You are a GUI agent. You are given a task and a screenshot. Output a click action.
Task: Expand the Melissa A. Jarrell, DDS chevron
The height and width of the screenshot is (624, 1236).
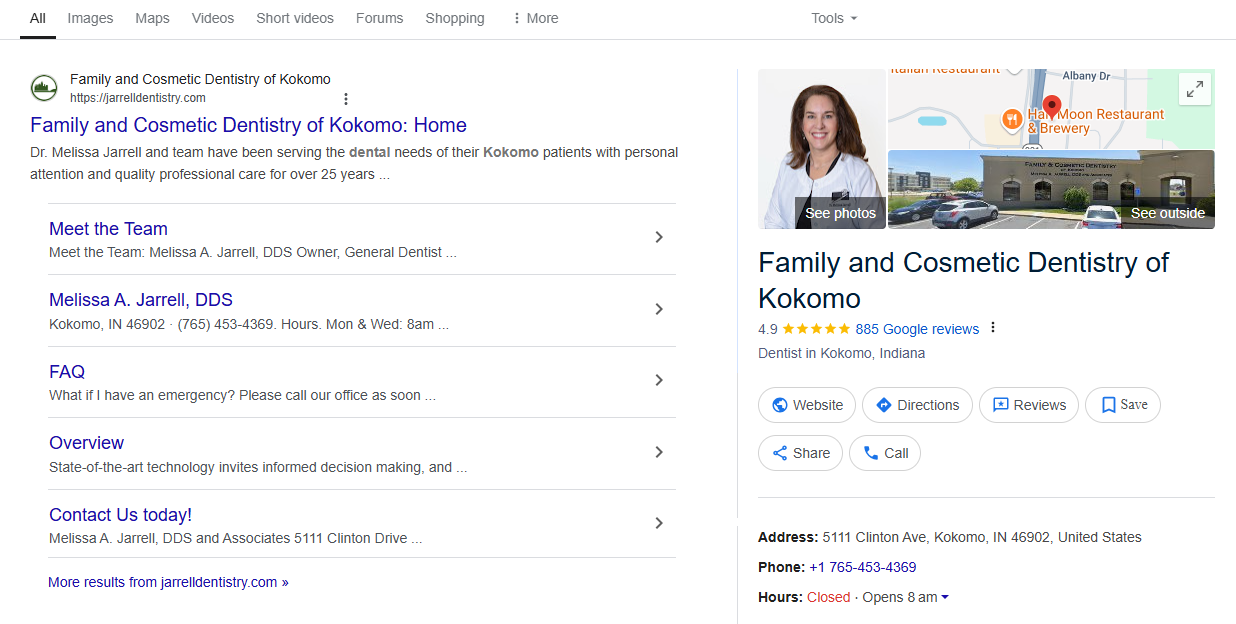pos(659,309)
